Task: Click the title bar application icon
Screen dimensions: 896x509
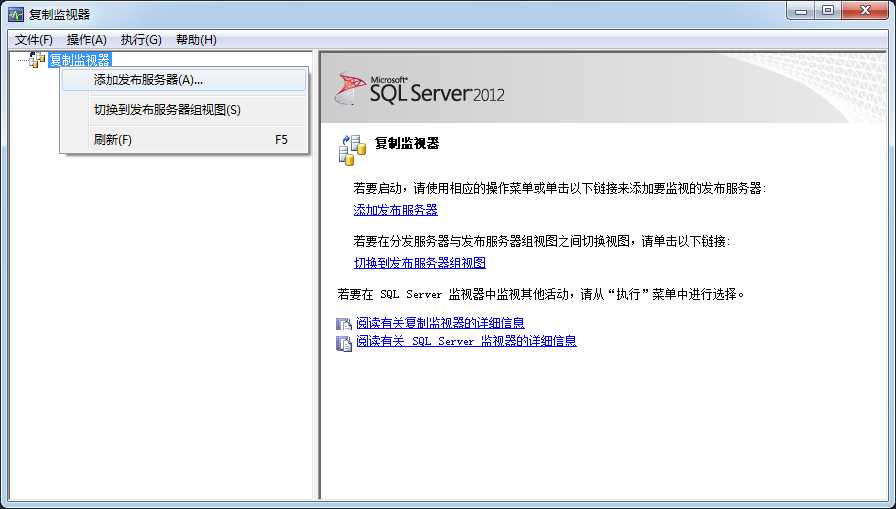Action: click(15, 14)
